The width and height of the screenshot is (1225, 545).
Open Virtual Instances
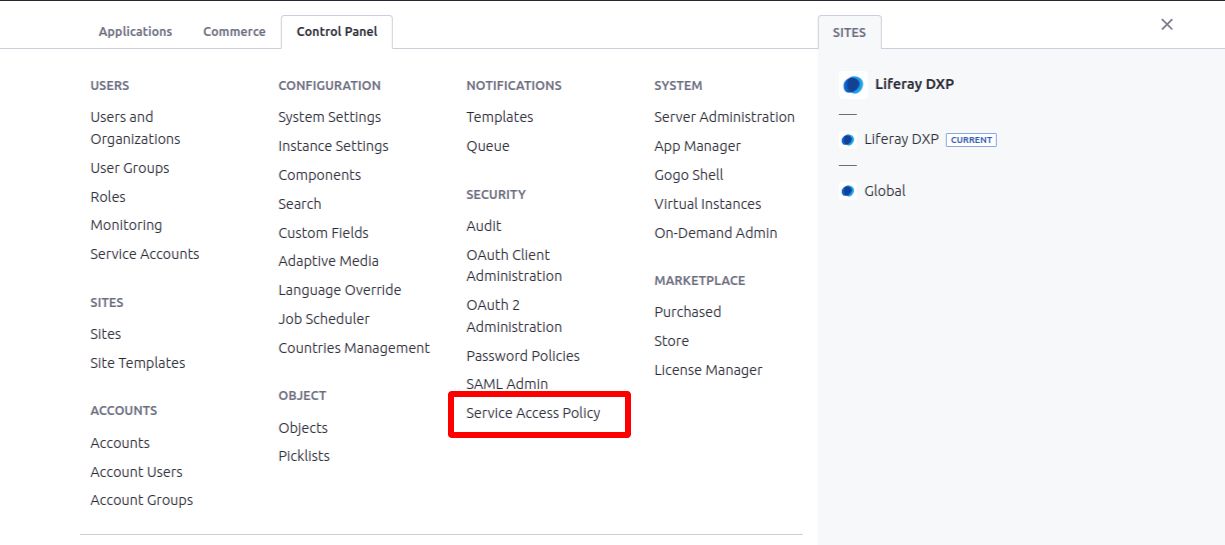[708, 204]
